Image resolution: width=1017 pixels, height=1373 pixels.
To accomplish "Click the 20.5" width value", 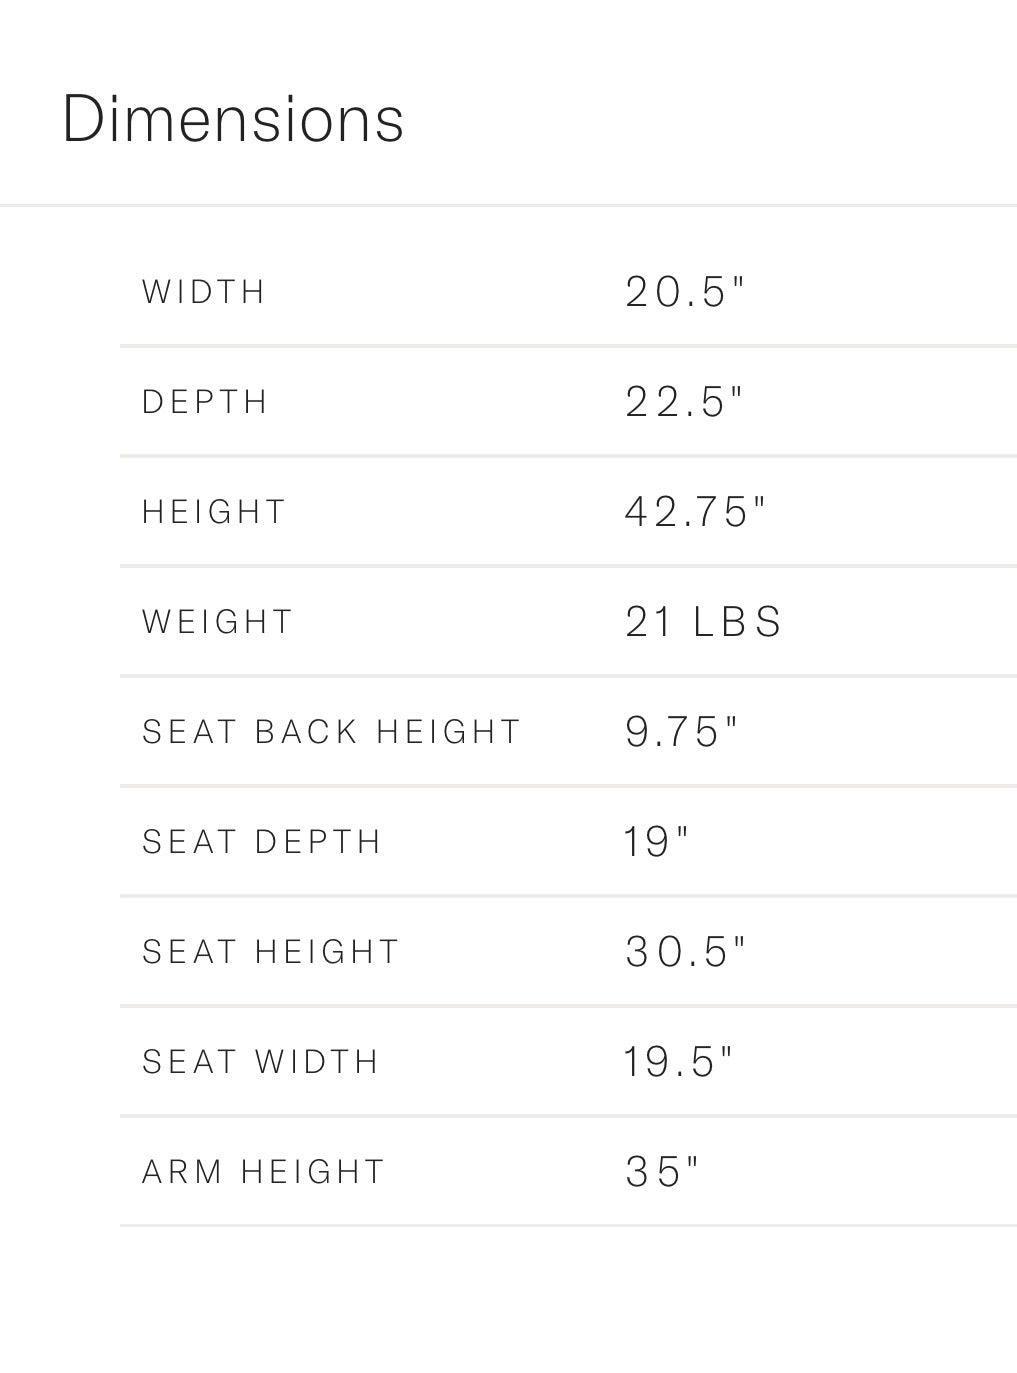I will click(x=686, y=292).
